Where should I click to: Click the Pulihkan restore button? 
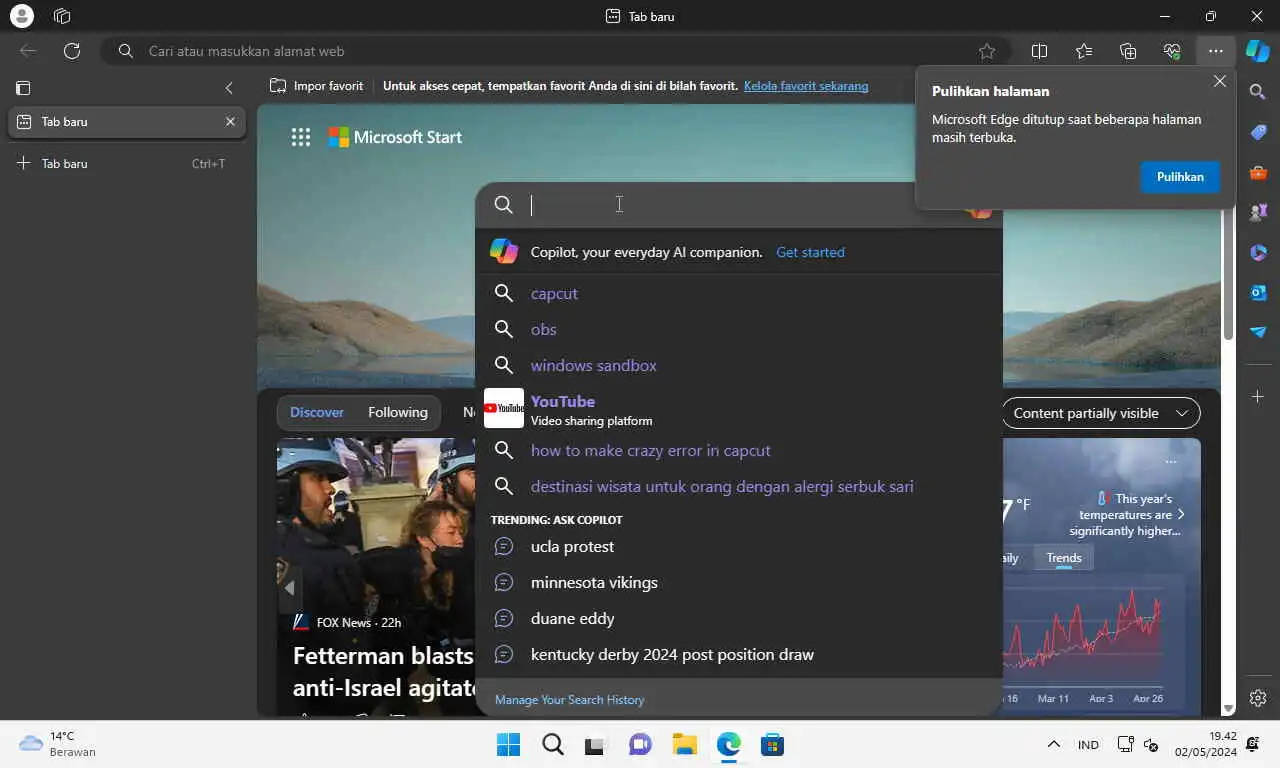pos(1180,176)
